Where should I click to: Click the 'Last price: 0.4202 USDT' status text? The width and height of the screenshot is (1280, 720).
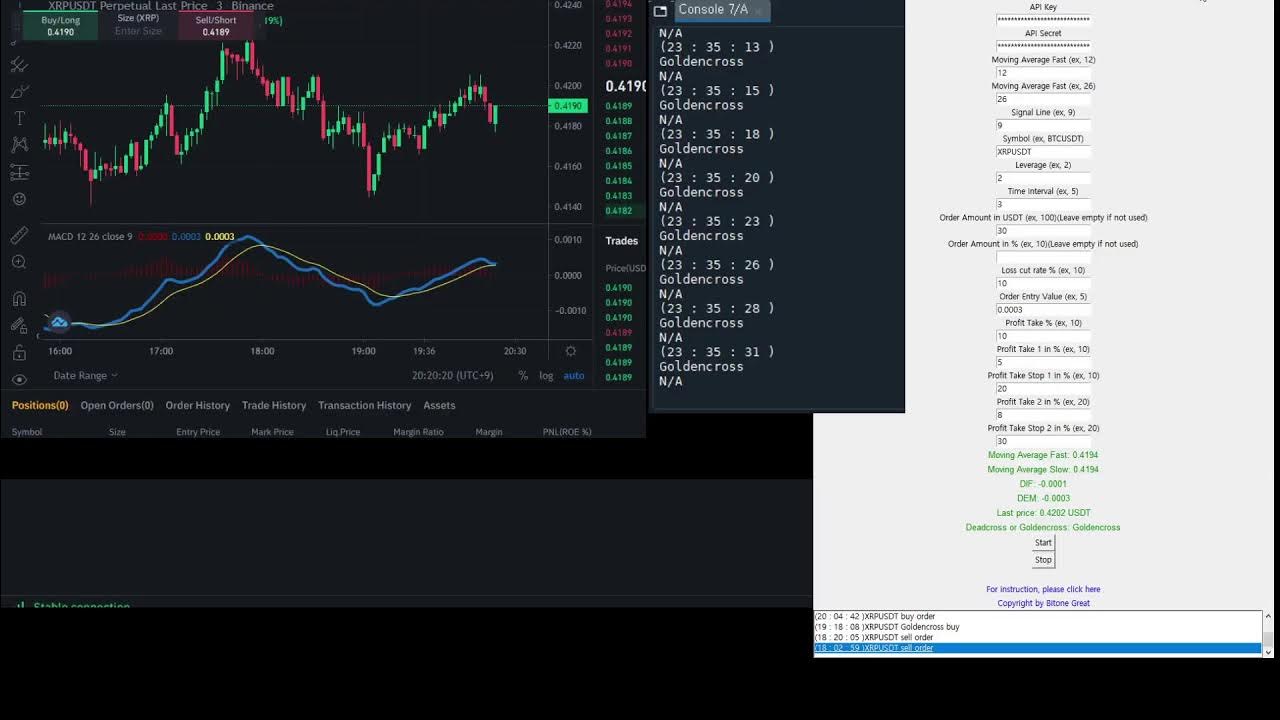tap(1043, 513)
